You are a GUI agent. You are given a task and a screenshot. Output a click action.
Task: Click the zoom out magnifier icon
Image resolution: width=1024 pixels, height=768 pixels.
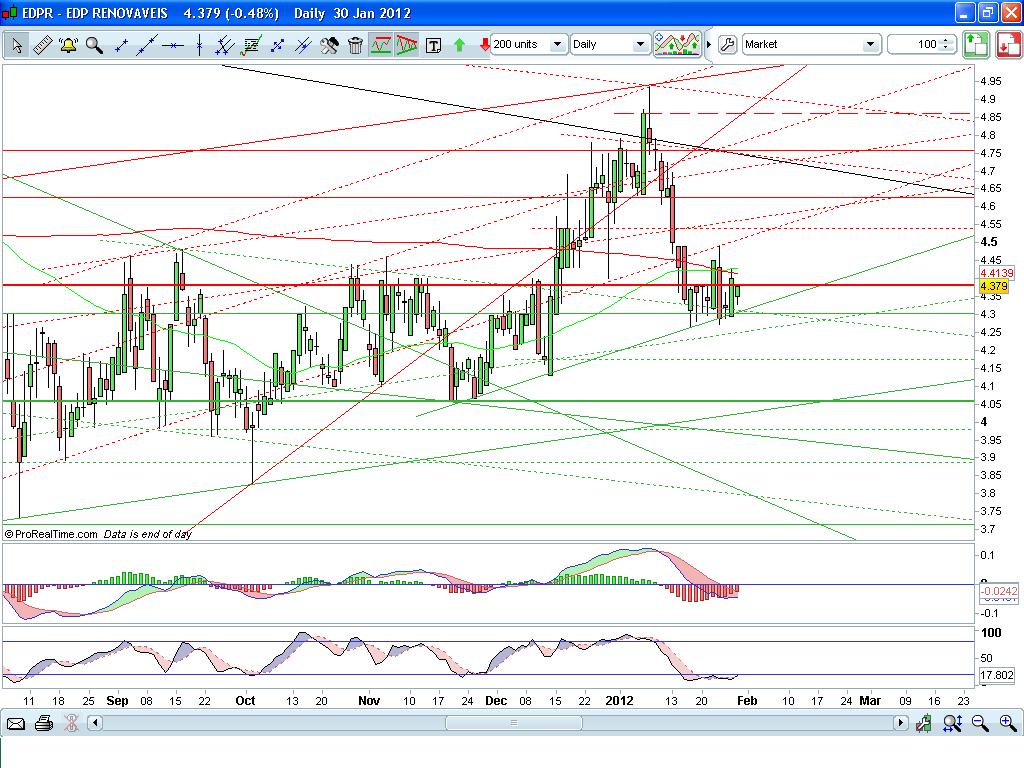980,723
